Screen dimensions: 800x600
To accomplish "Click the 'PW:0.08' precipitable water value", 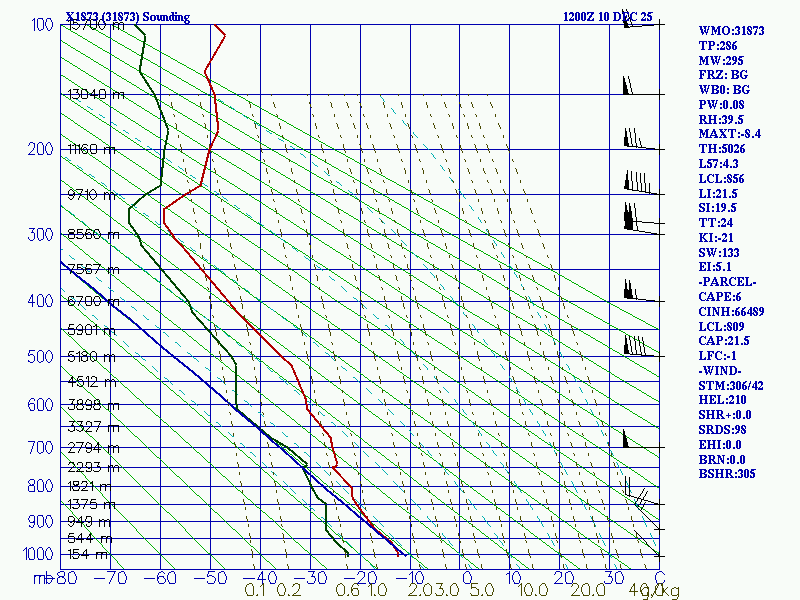I will click(721, 105).
